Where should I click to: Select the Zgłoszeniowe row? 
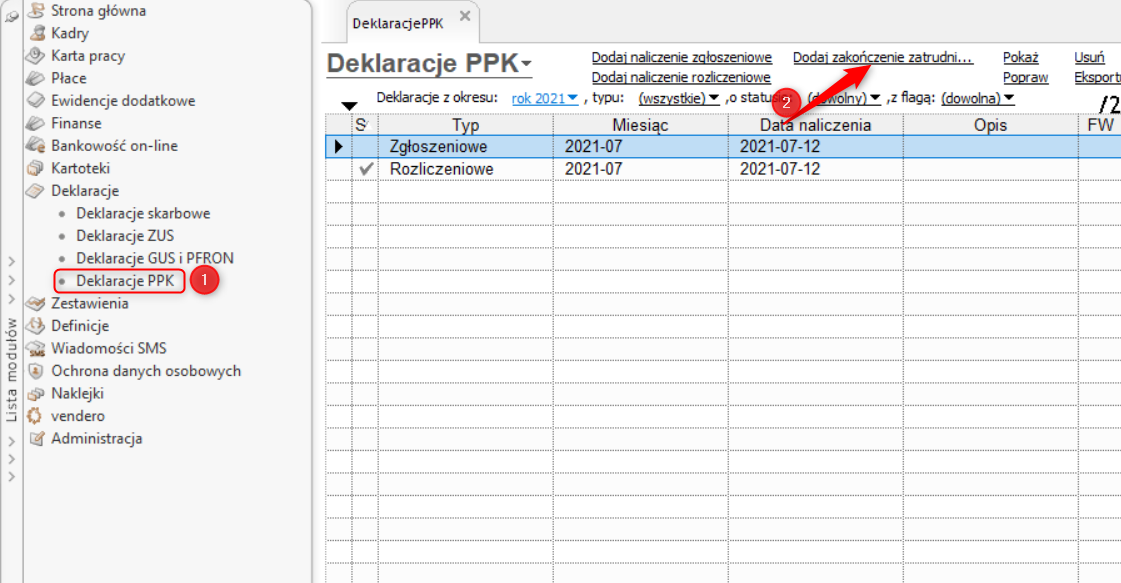723,147
